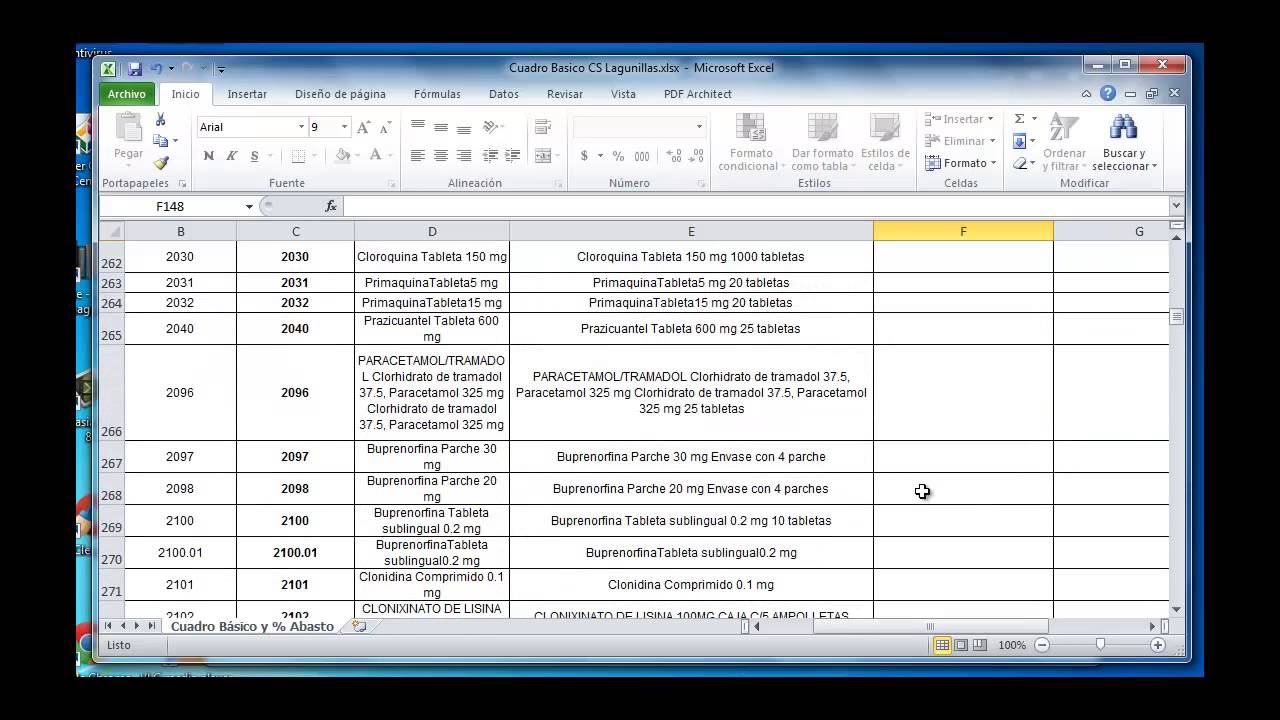Decrease font size with small A icon

coord(385,127)
